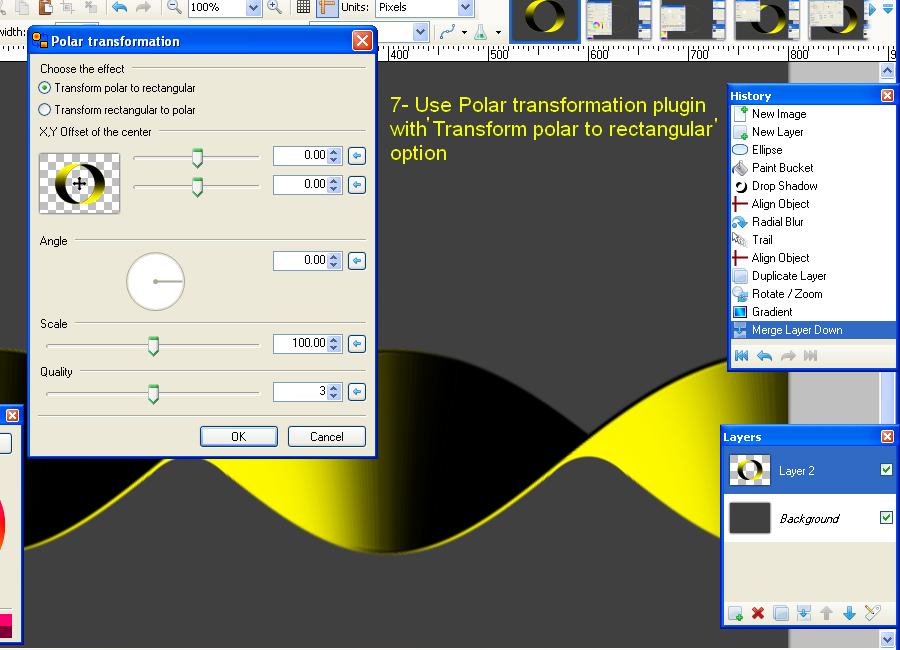The image size is (900, 650).
Task: Duplicate the layer in Layers panel
Action: 781,613
